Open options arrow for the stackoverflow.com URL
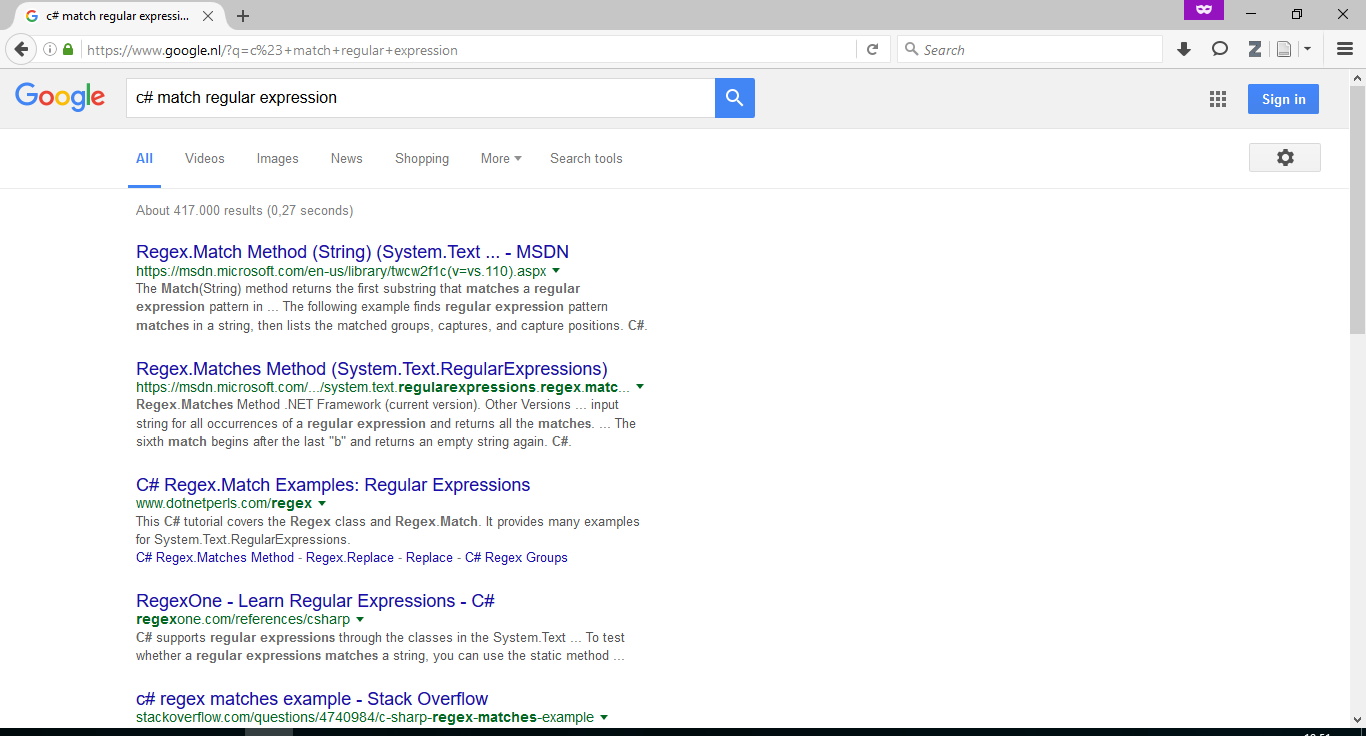 click(x=603, y=717)
